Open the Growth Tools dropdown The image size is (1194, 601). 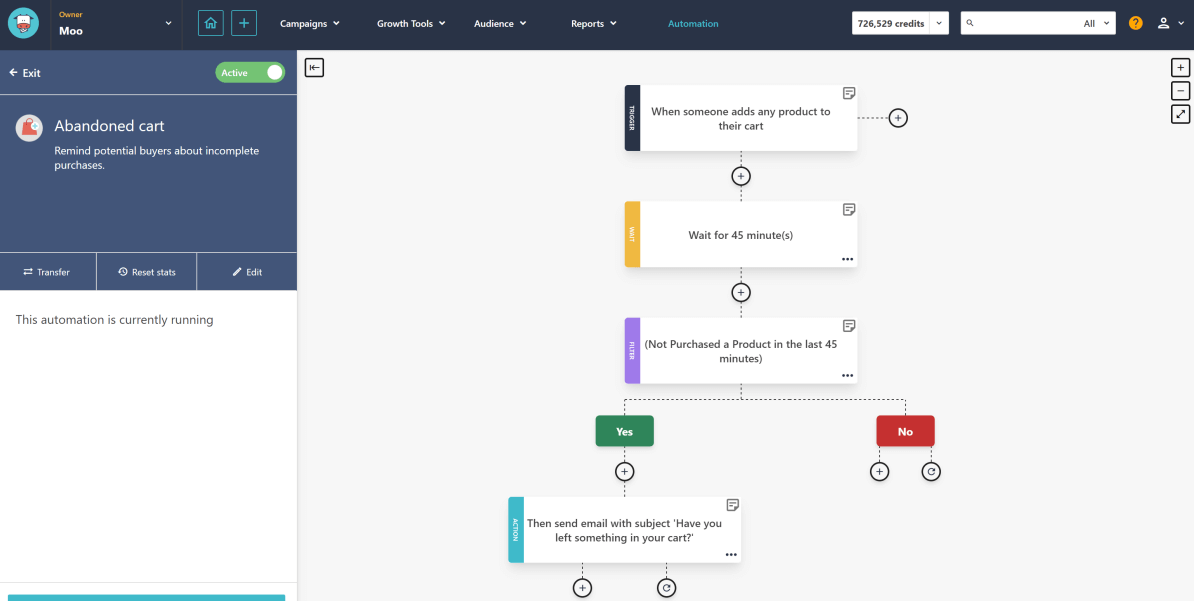[x=411, y=22]
